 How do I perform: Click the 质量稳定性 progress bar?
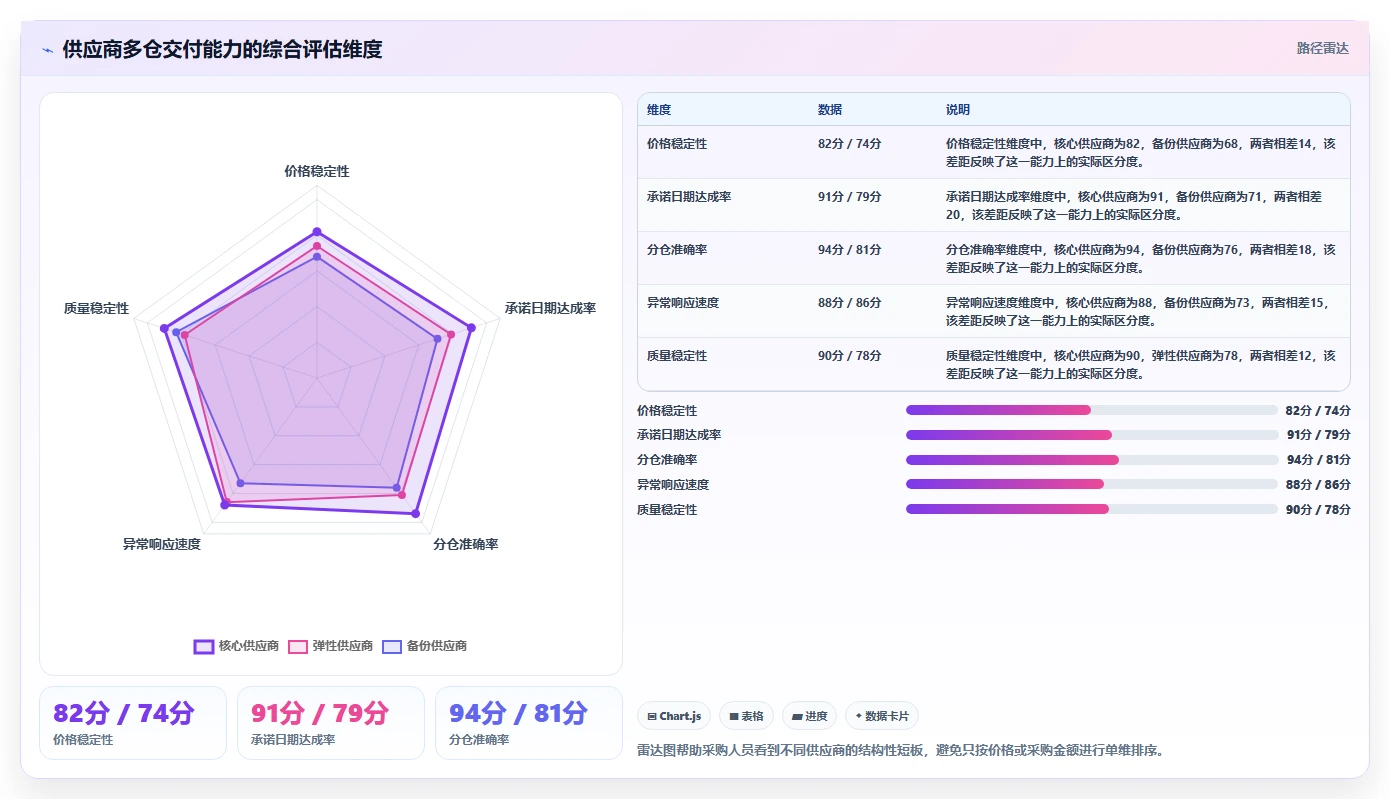pos(1092,509)
